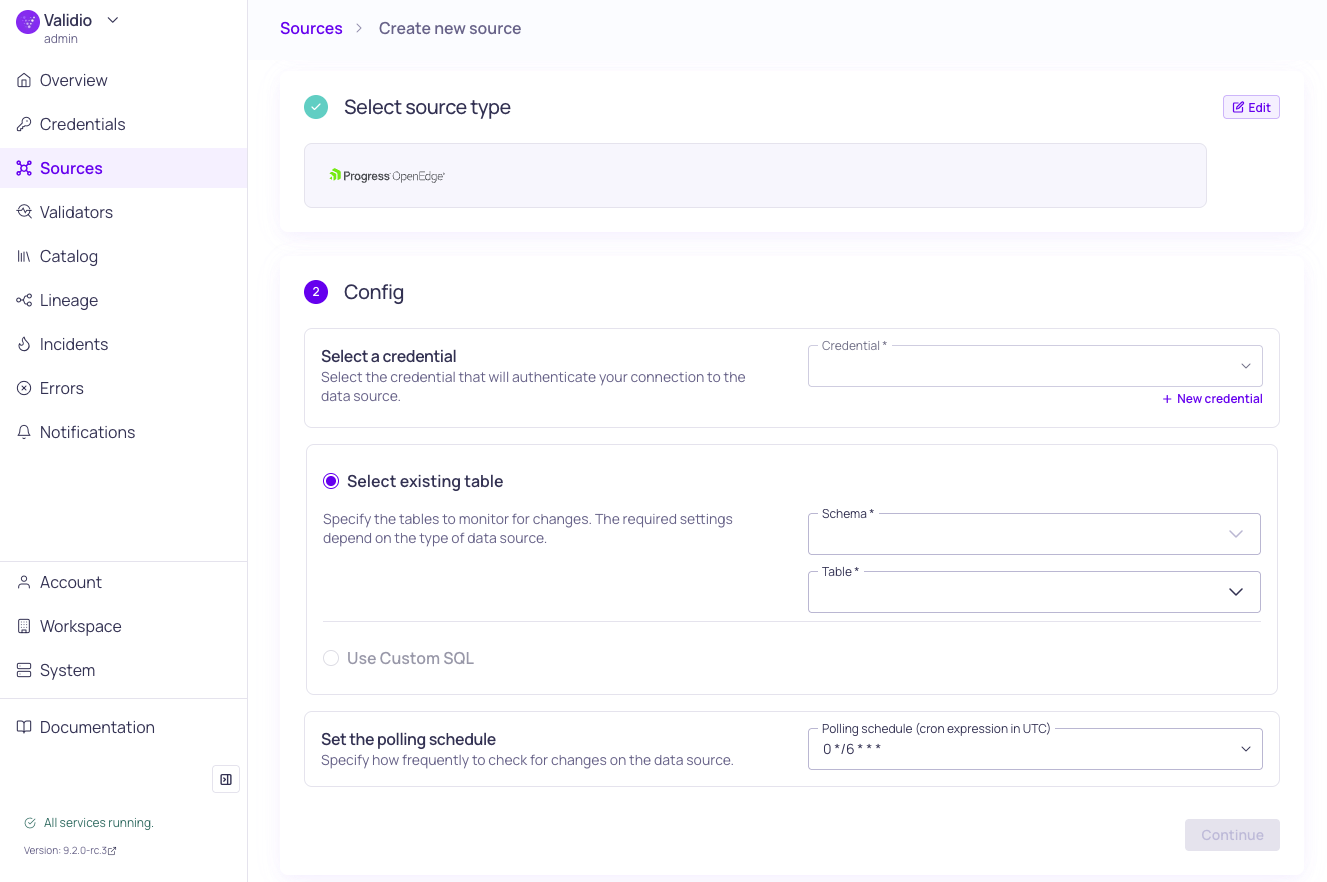Screen dimensions: 1327x882
Task: Click the Errors circle-x icon
Action: click(24, 388)
